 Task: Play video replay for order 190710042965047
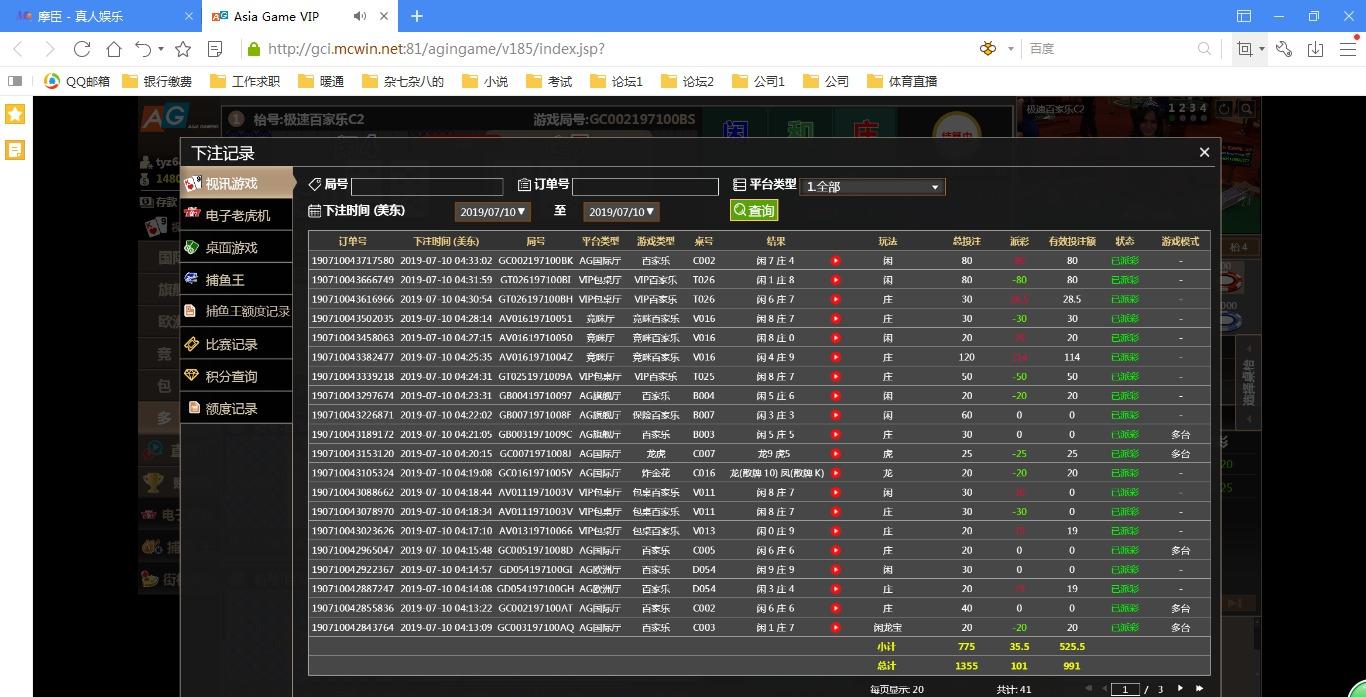point(835,551)
